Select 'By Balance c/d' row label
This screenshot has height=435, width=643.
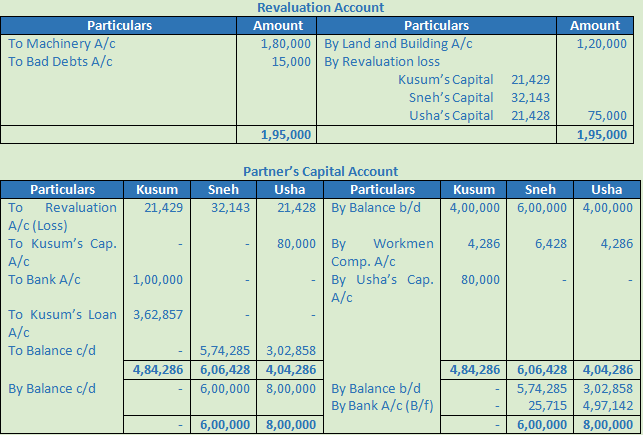tap(52, 388)
